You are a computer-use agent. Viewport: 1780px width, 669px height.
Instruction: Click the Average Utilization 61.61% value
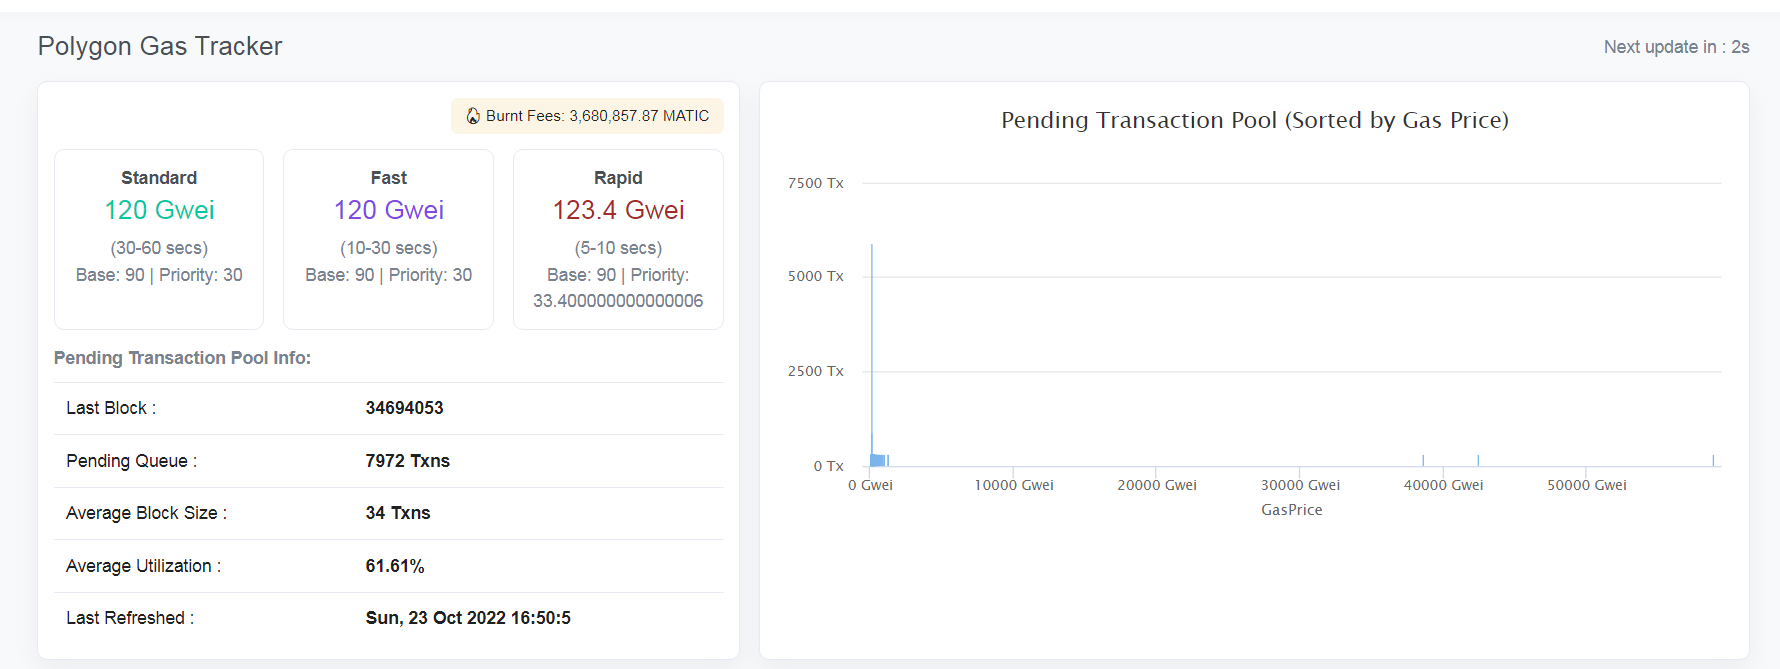tap(394, 566)
